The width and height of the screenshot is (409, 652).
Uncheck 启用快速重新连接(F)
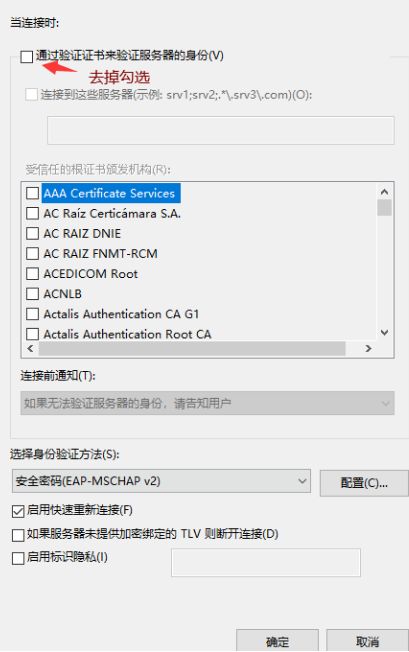point(18,511)
